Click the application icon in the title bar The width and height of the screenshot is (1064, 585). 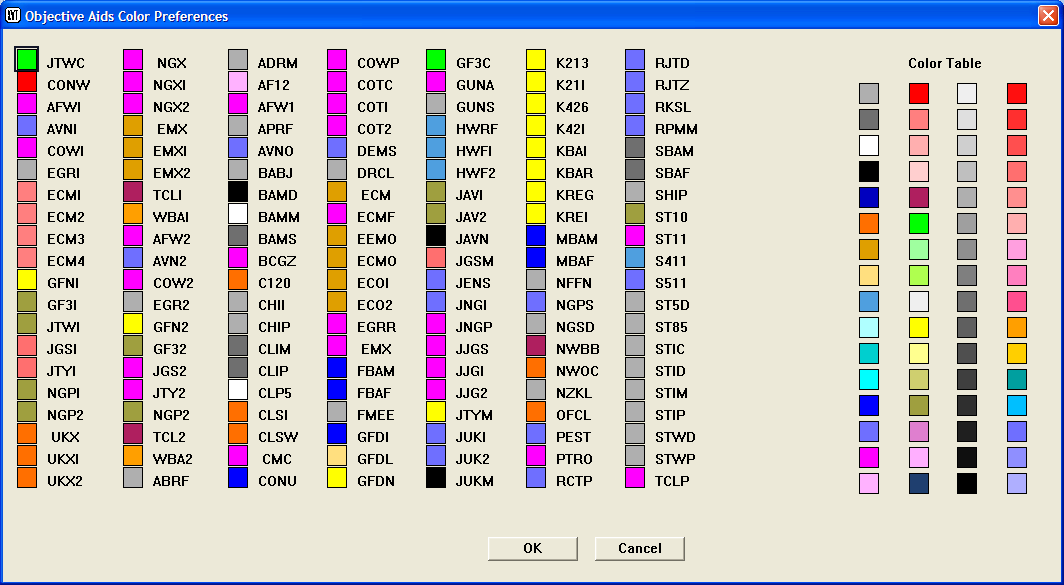coord(13,15)
